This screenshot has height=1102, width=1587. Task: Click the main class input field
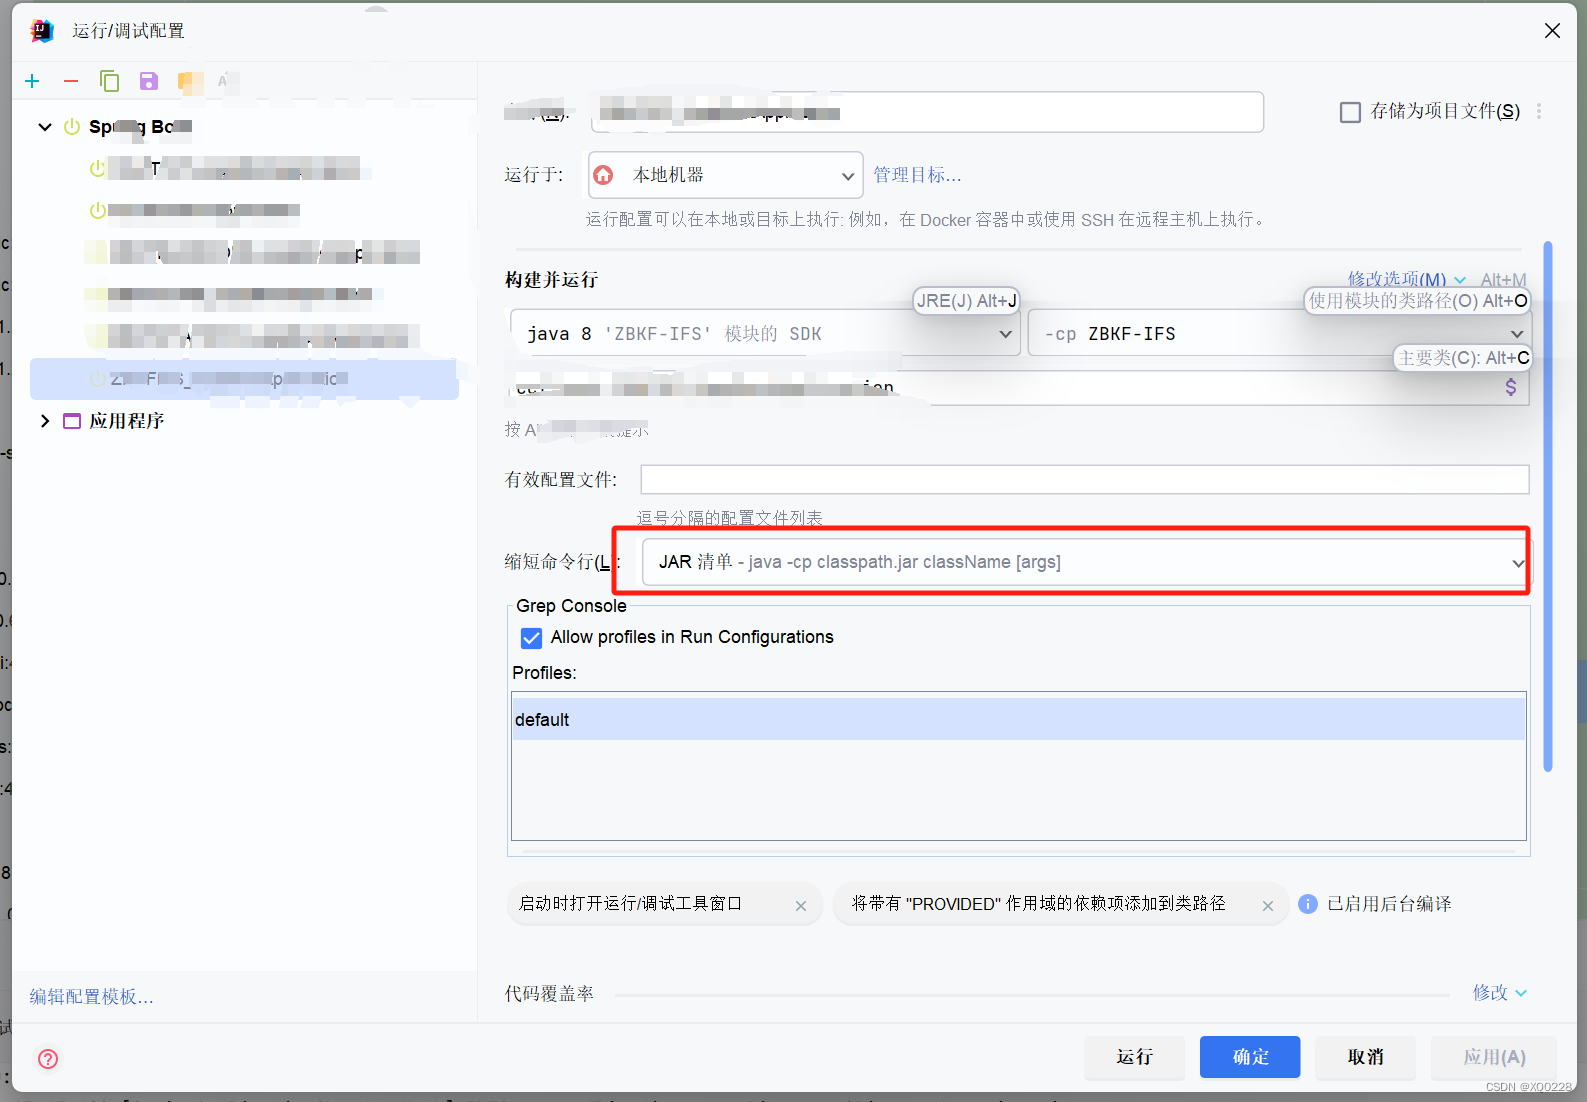point(1020,388)
